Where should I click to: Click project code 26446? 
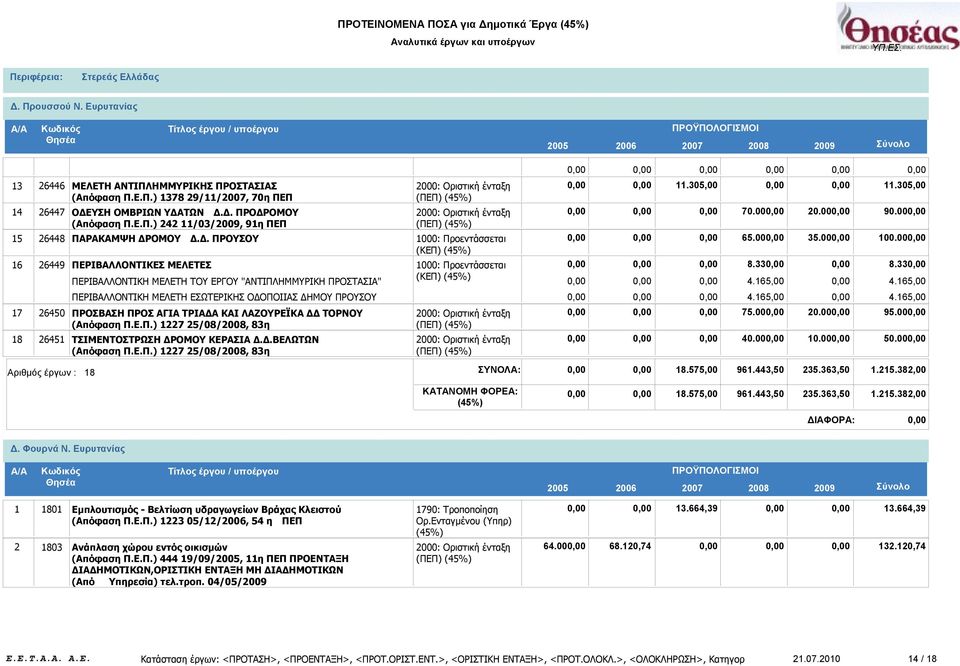point(51,186)
